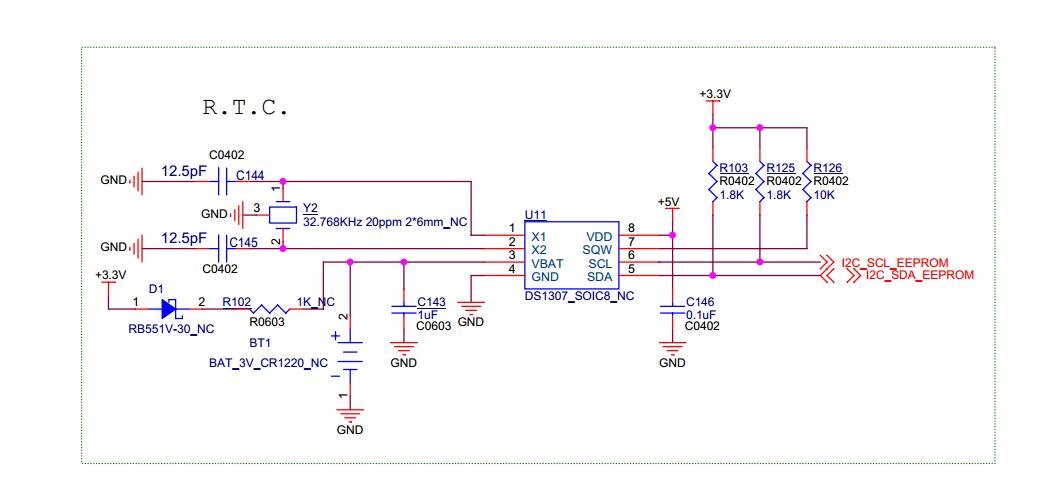The width and height of the screenshot is (1057, 504).
Task: Select the C0402 footprint label above C144
Action: (x=226, y=154)
